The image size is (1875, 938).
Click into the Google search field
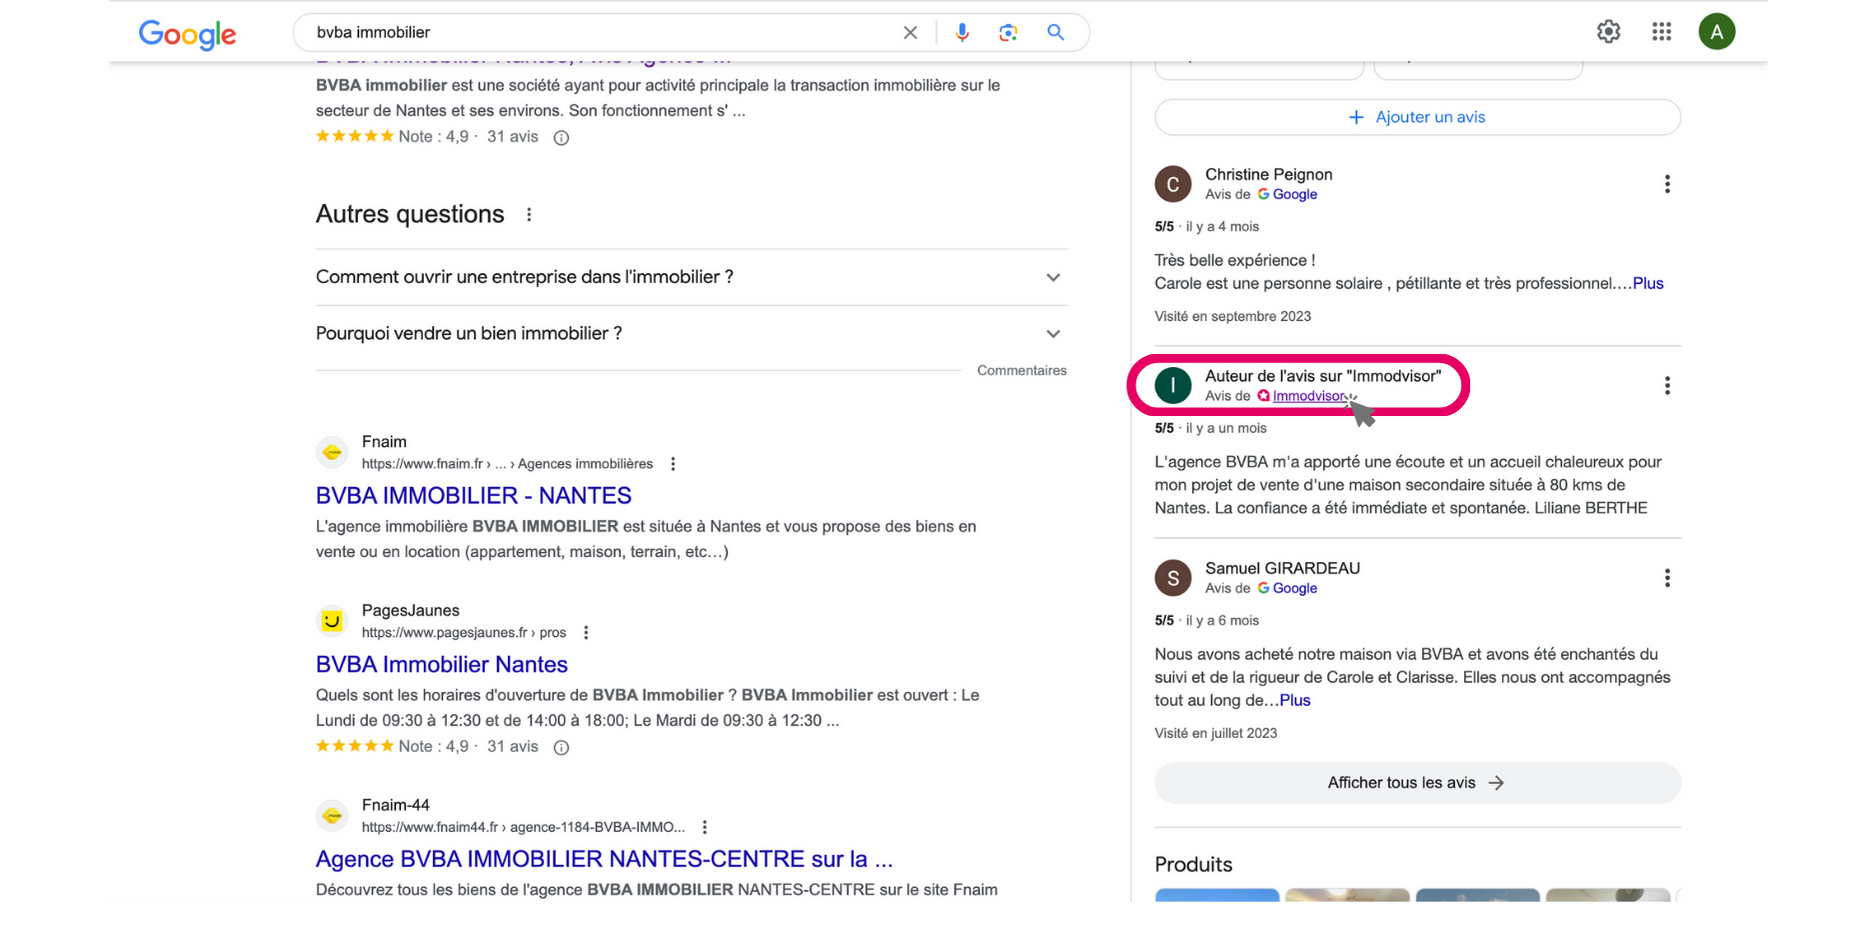tap(600, 32)
